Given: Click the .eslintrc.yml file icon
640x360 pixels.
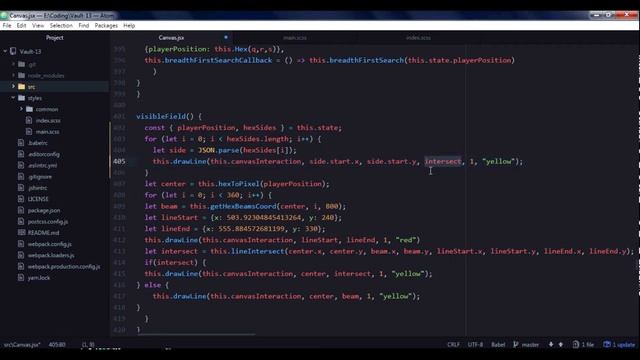Looking at the screenshot, I should [x=21, y=165].
